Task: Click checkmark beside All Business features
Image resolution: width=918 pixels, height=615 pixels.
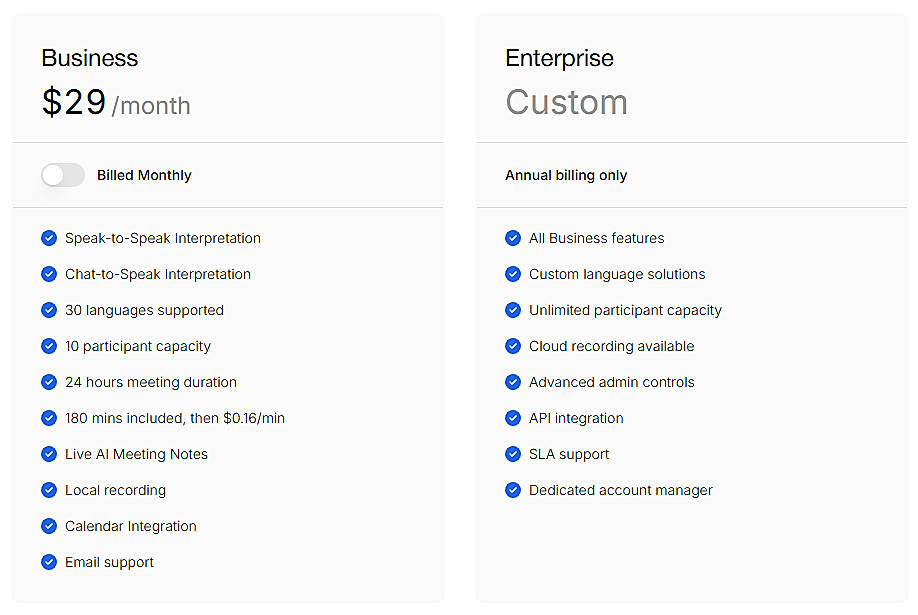Action: tap(513, 238)
